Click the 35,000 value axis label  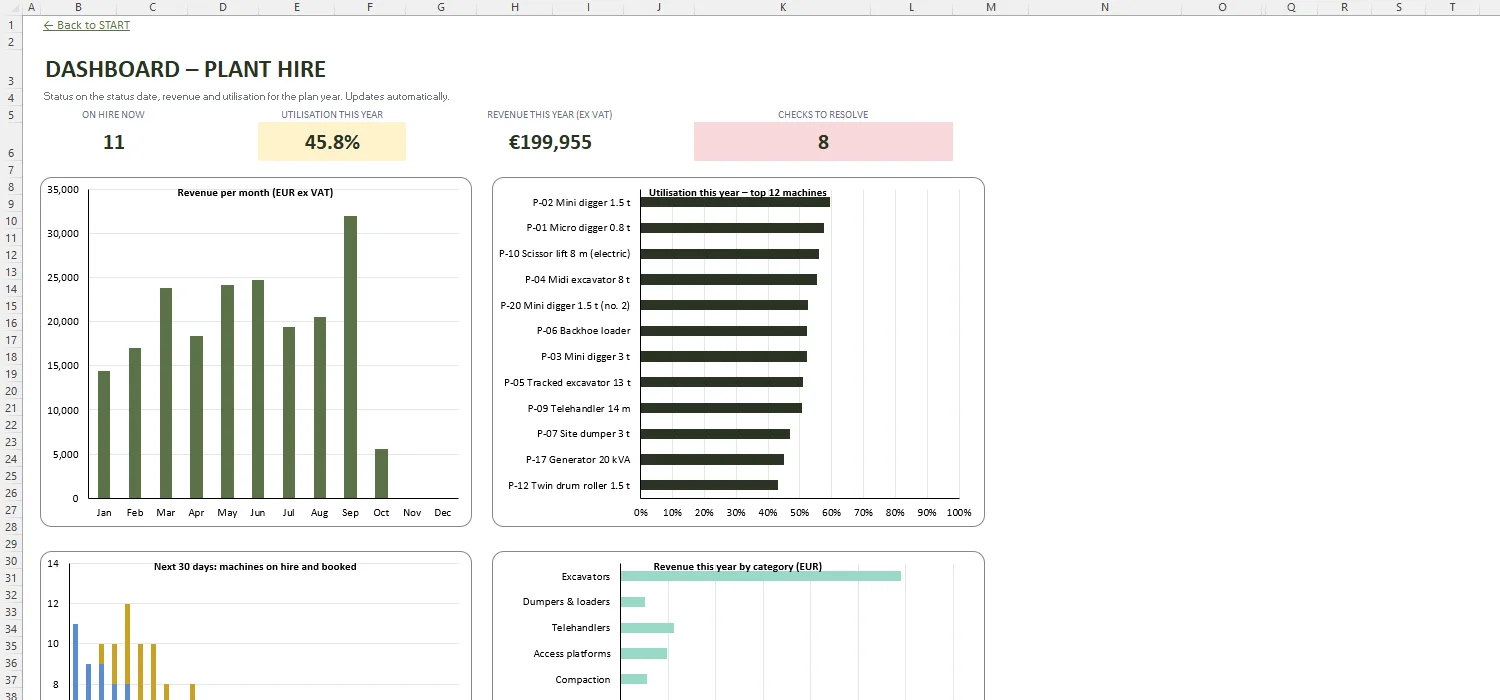(x=62, y=189)
